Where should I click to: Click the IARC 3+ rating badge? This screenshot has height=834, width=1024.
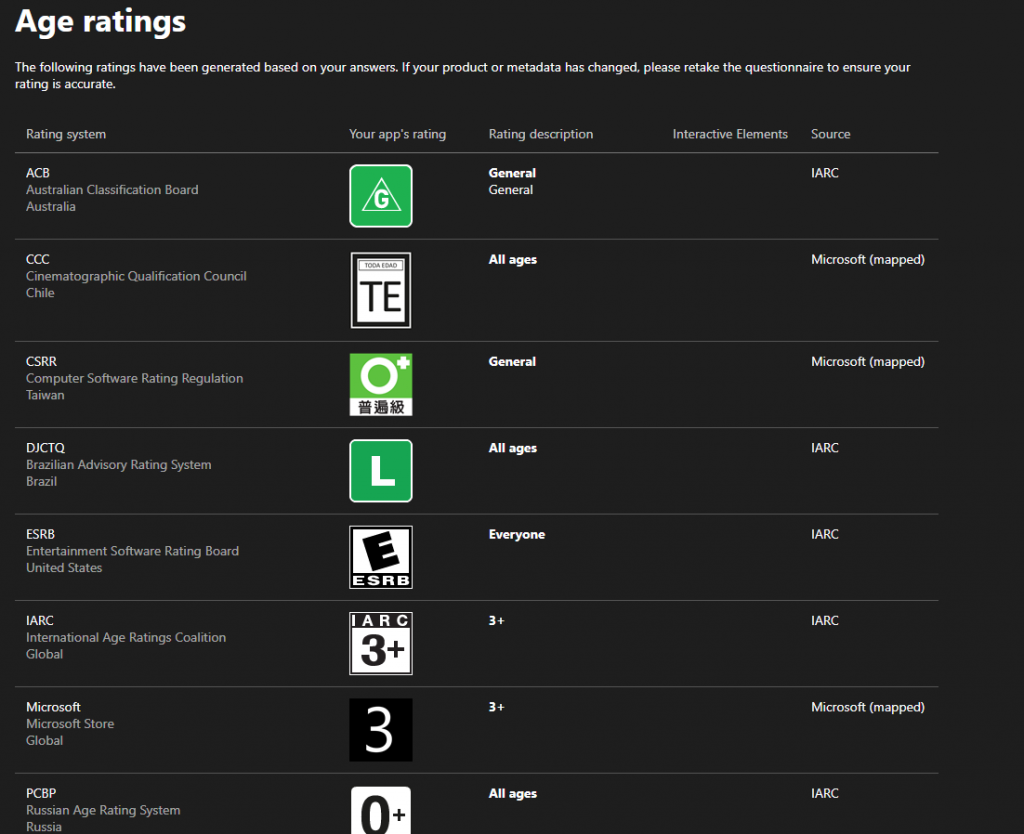pyautogui.click(x=380, y=643)
